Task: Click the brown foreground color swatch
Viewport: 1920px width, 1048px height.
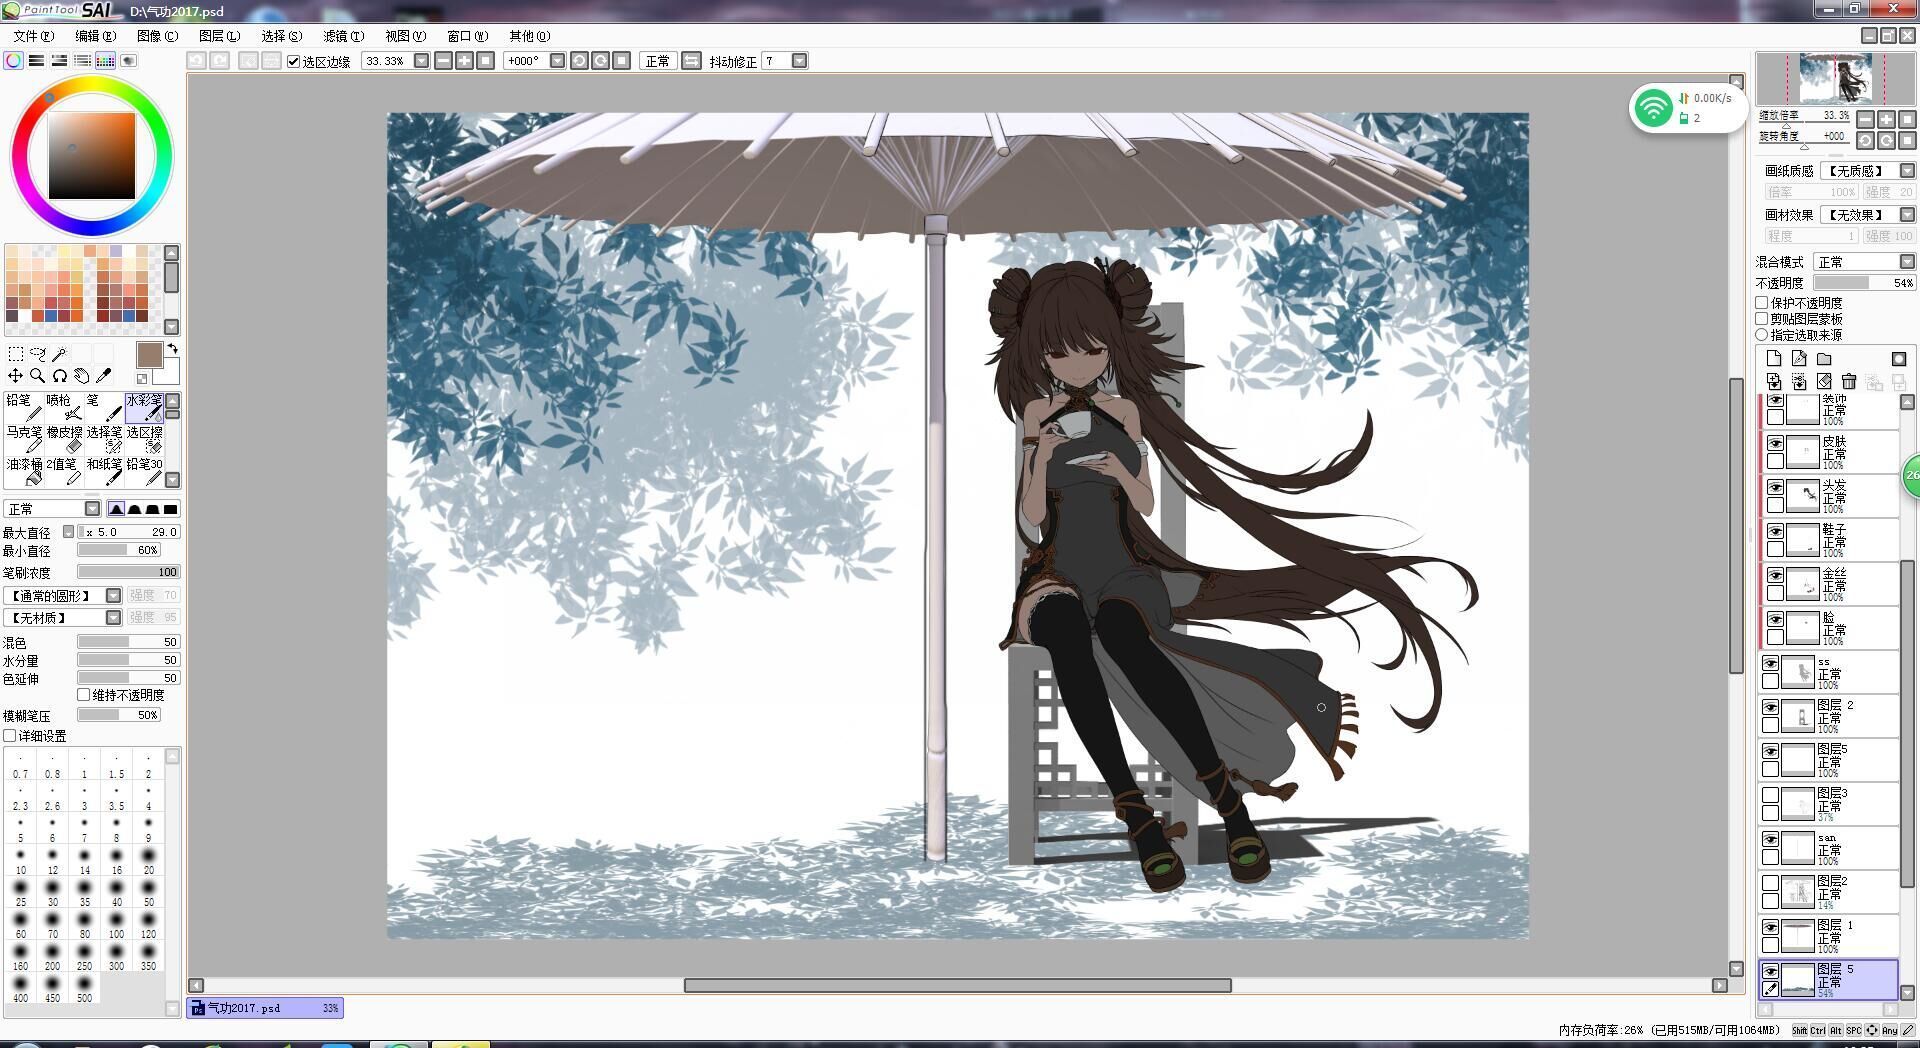Action: (149, 355)
